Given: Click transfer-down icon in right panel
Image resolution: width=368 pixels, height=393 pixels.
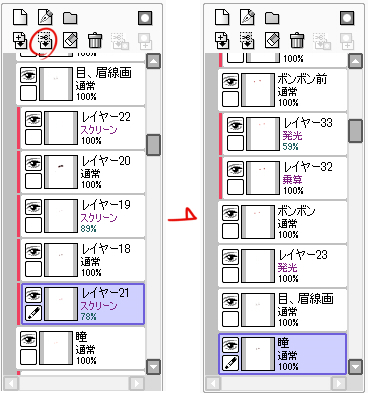Looking at the screenshot, I should click(x=222, y=41).
